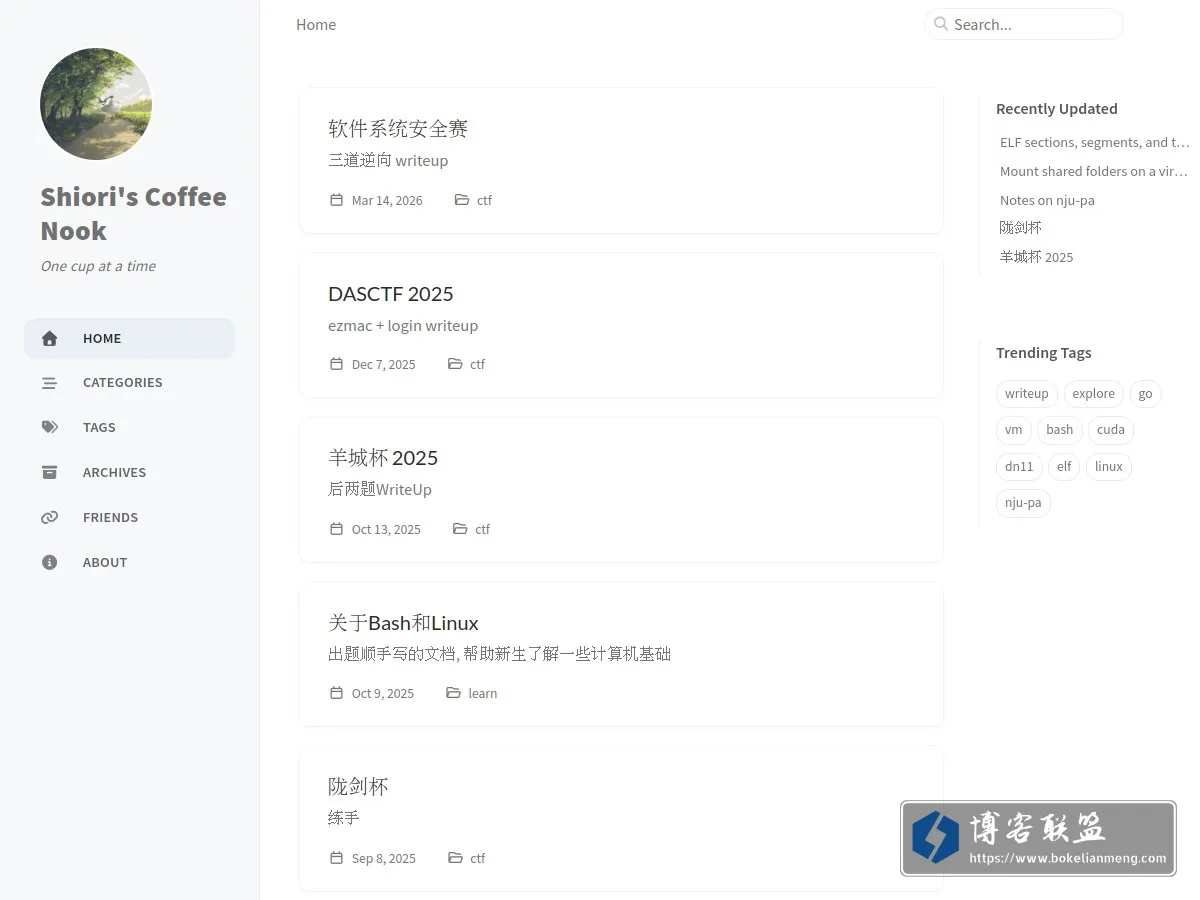The width and height of the screenshot is (1200, 900).
Task: Click the Shiori's Coffee Nook site title
Action: point(134,214)
